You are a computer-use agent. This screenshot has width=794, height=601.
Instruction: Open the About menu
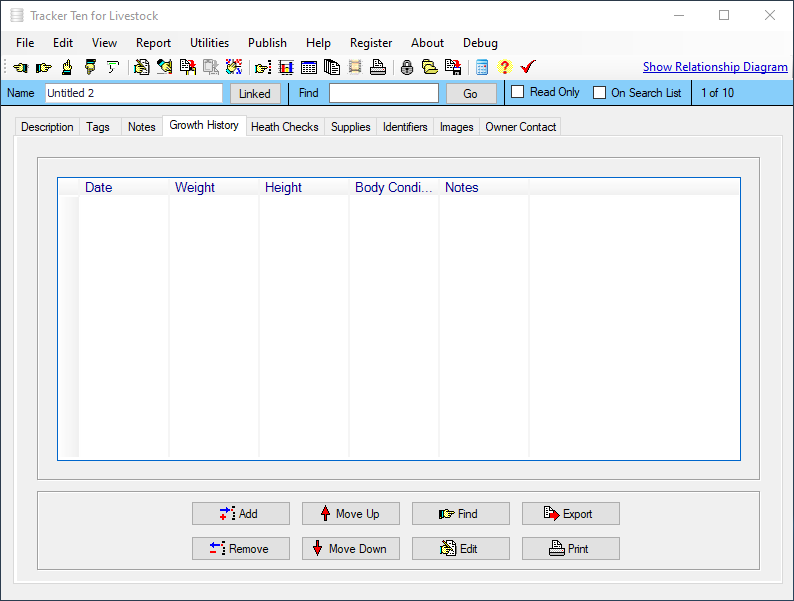point(427,43)
